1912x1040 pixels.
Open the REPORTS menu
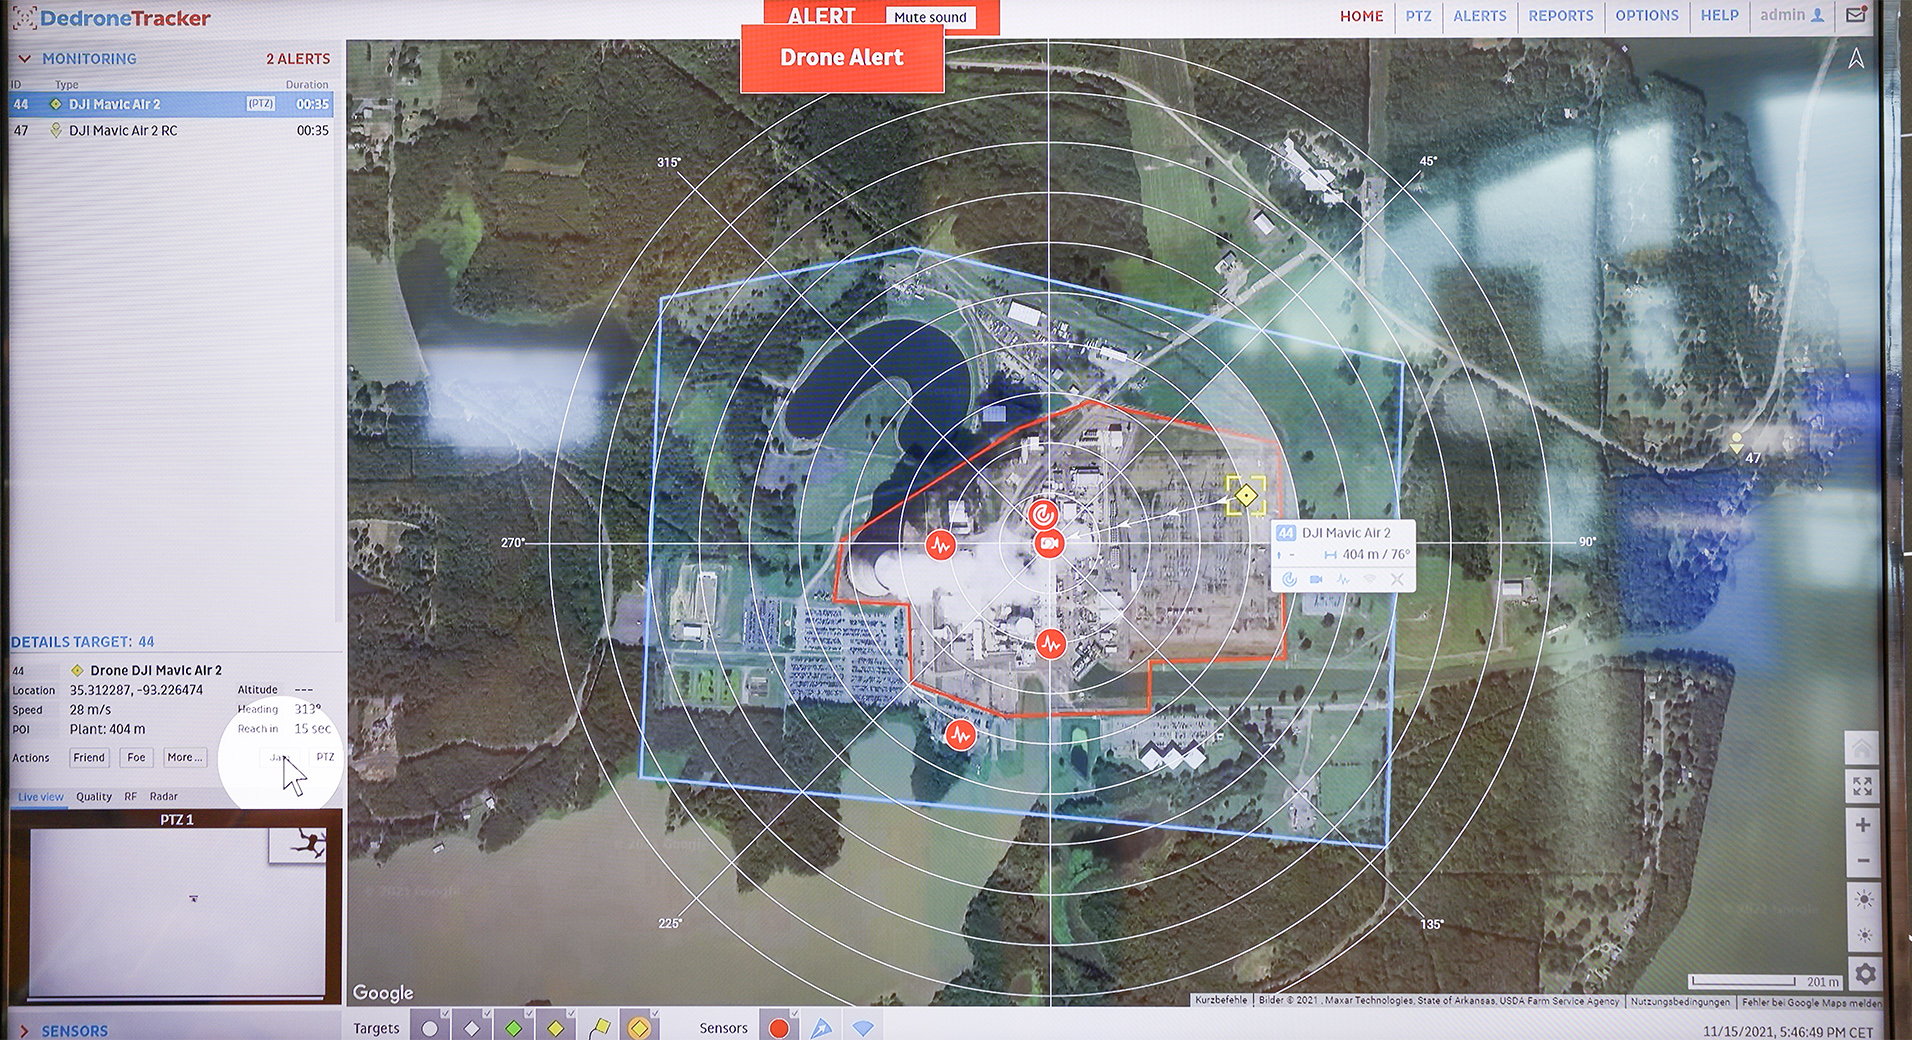pyautogui.click(x=1560, y=16)
